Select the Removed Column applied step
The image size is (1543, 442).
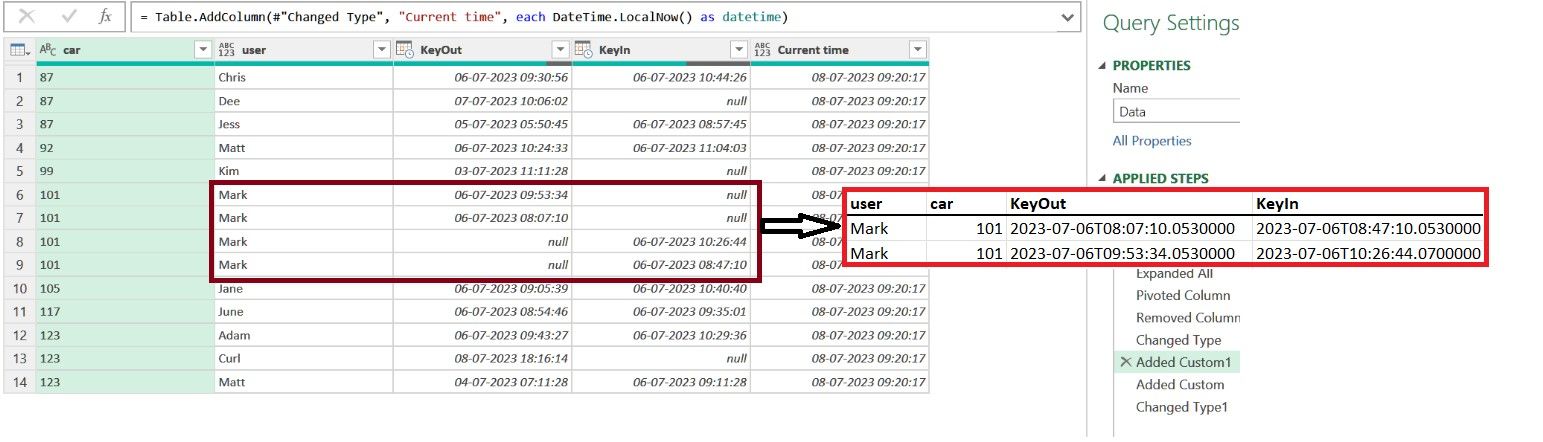point(1188,318)
